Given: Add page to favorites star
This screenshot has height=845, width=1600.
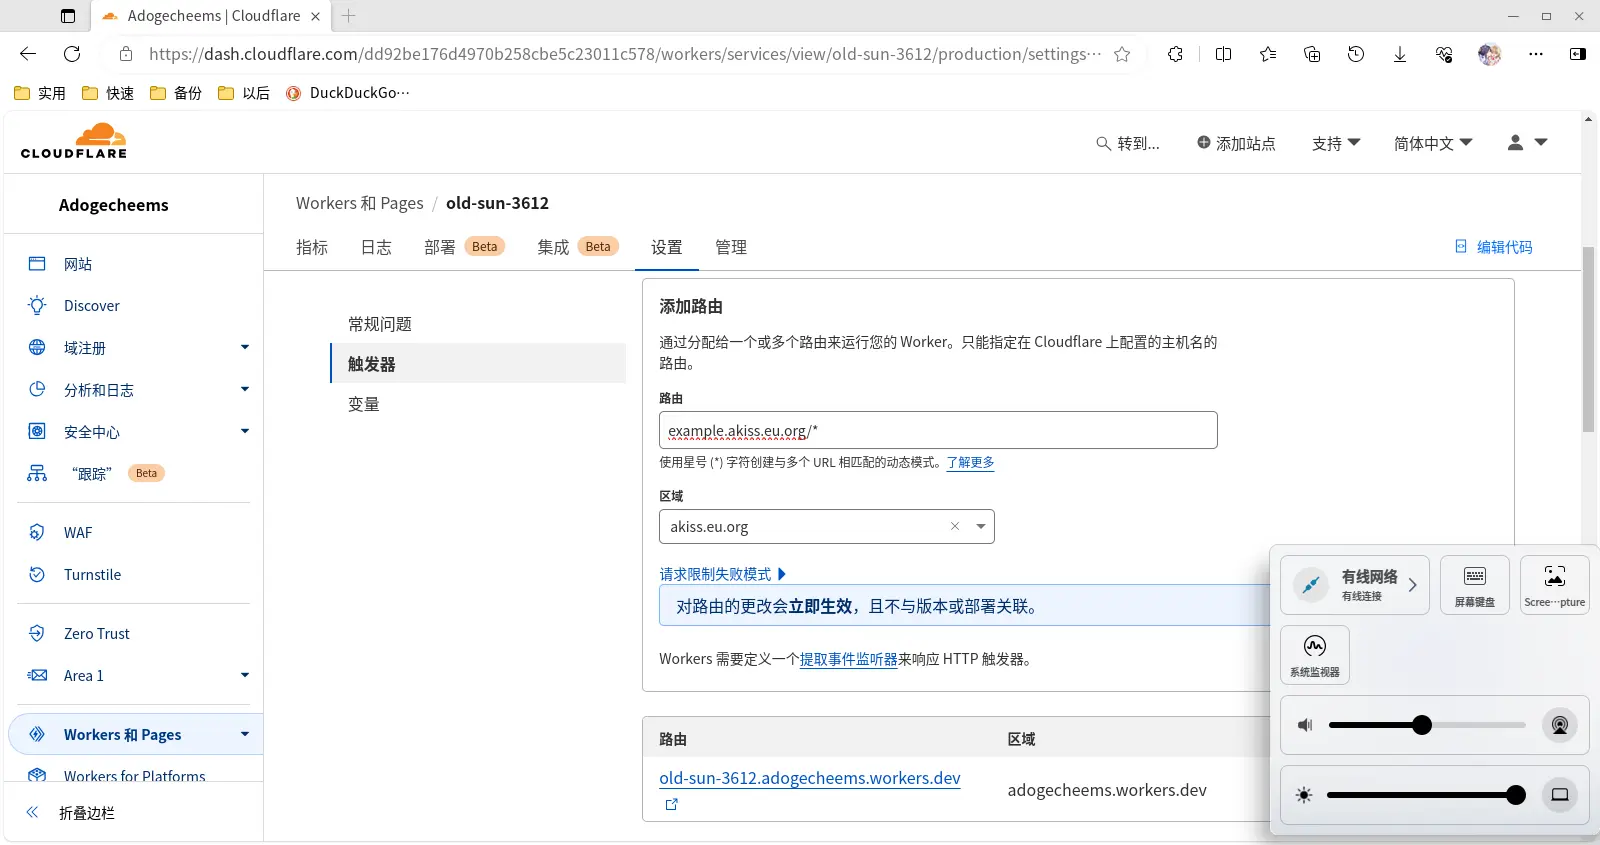Looking at the screenshot, I should 1122,54.
